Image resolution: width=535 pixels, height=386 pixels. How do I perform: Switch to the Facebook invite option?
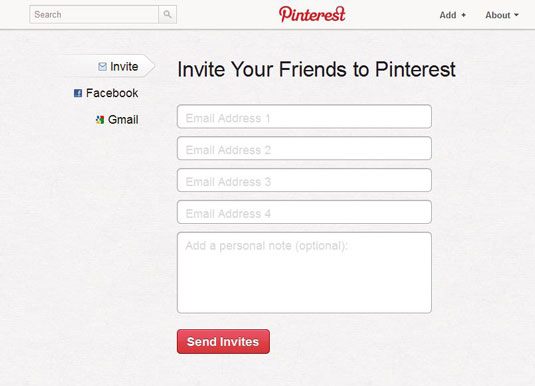106,93
